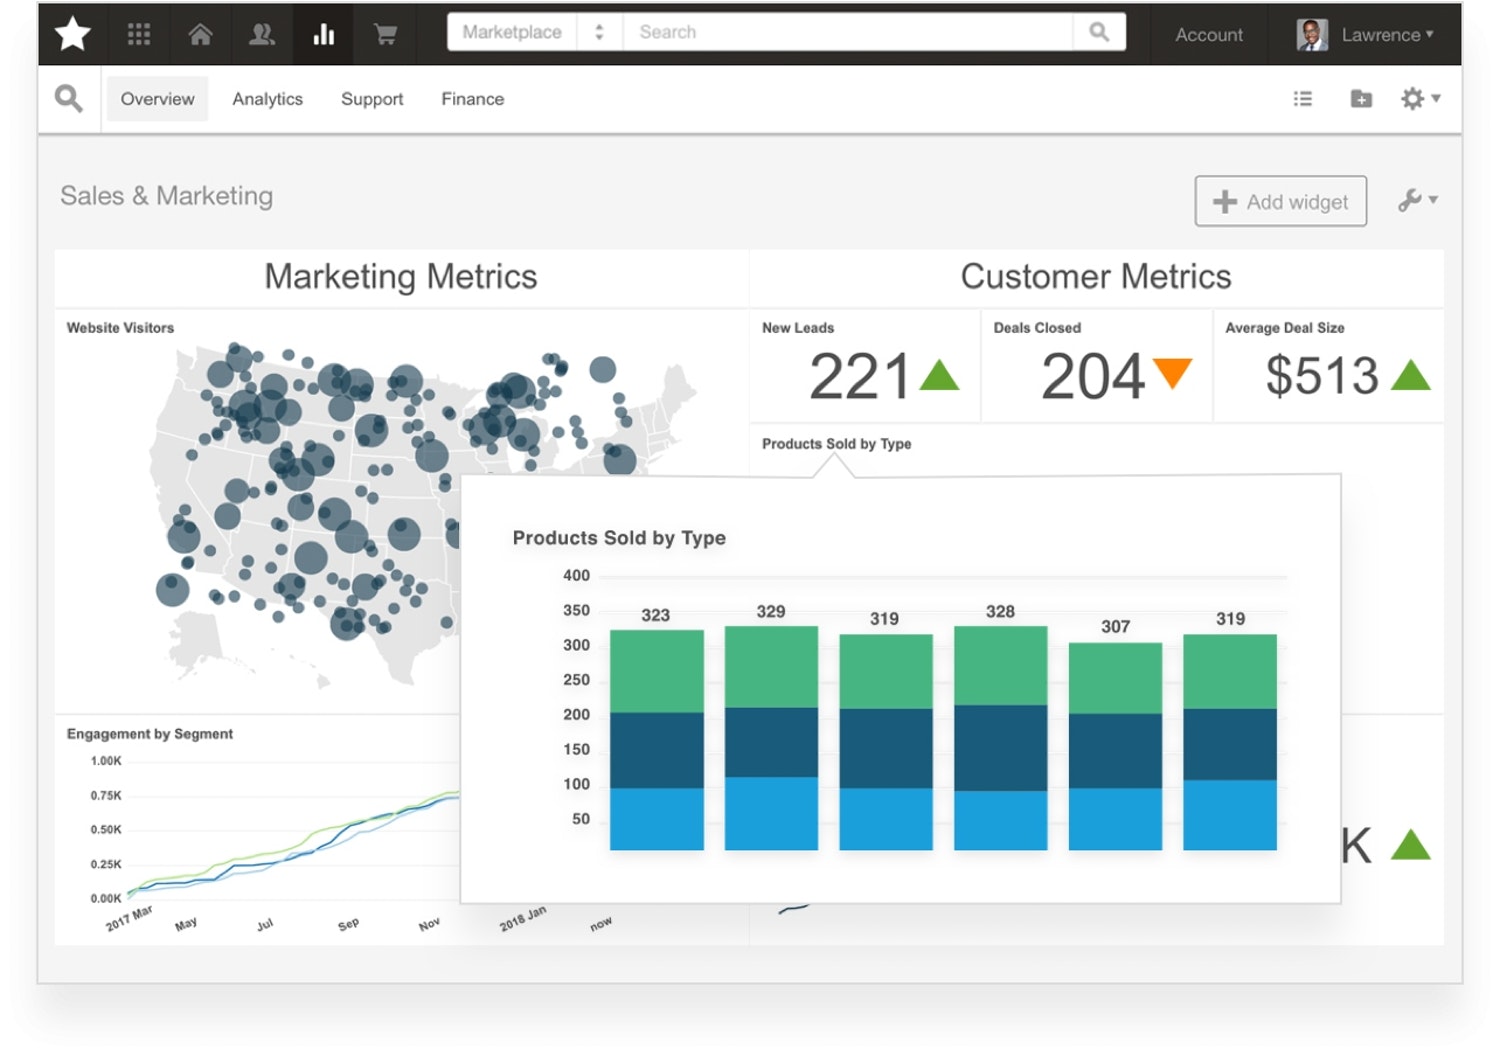
Task: Click the Add widget button
Action: pyautogui.click(x=1280, y=202)
